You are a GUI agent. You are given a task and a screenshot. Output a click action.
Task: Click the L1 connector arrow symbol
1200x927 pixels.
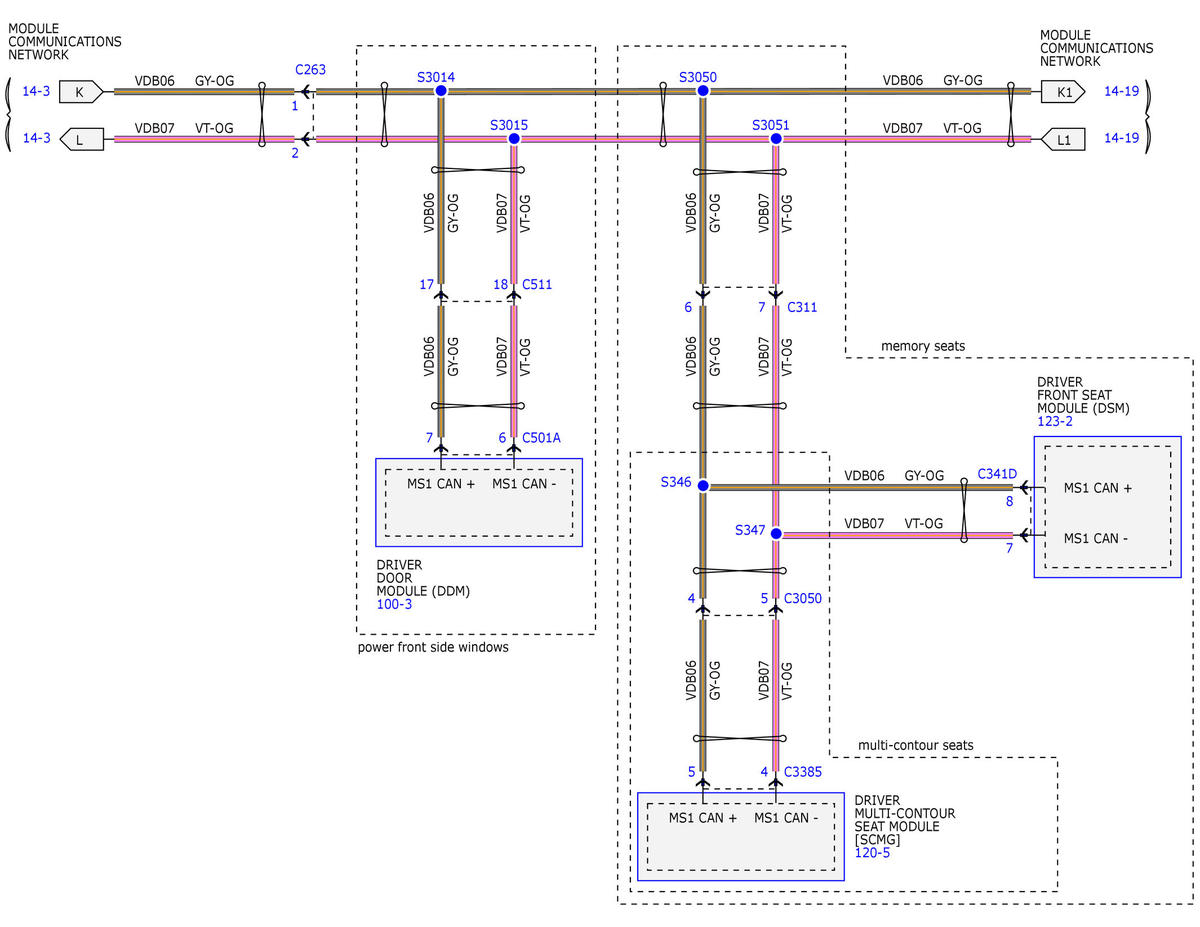click(x=1062, y=140)
